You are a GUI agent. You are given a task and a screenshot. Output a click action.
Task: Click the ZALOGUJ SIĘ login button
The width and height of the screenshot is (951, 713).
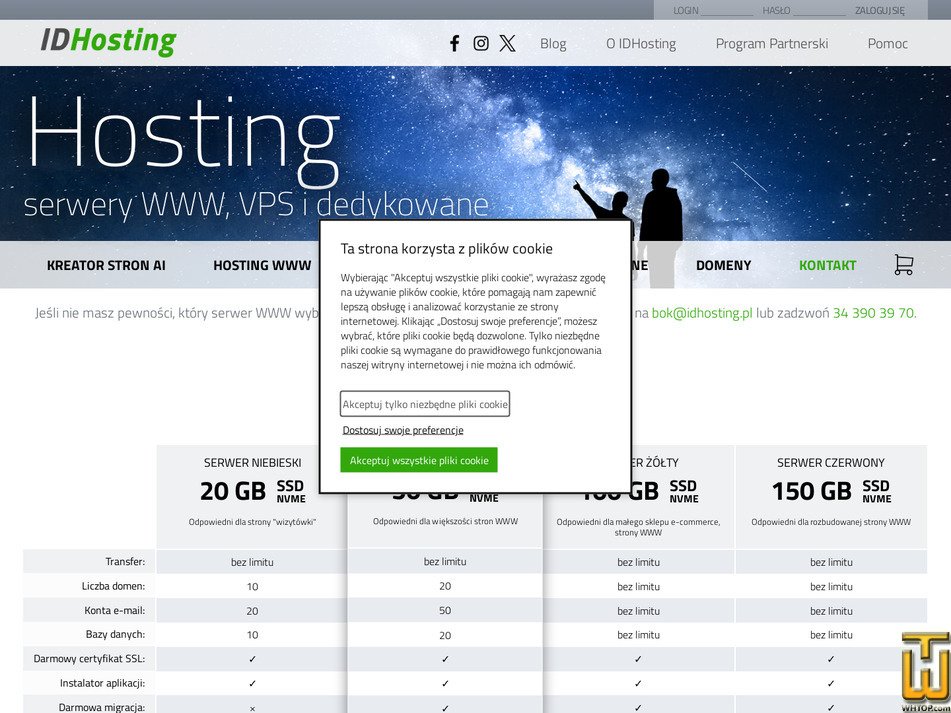[x=879, y=10]
